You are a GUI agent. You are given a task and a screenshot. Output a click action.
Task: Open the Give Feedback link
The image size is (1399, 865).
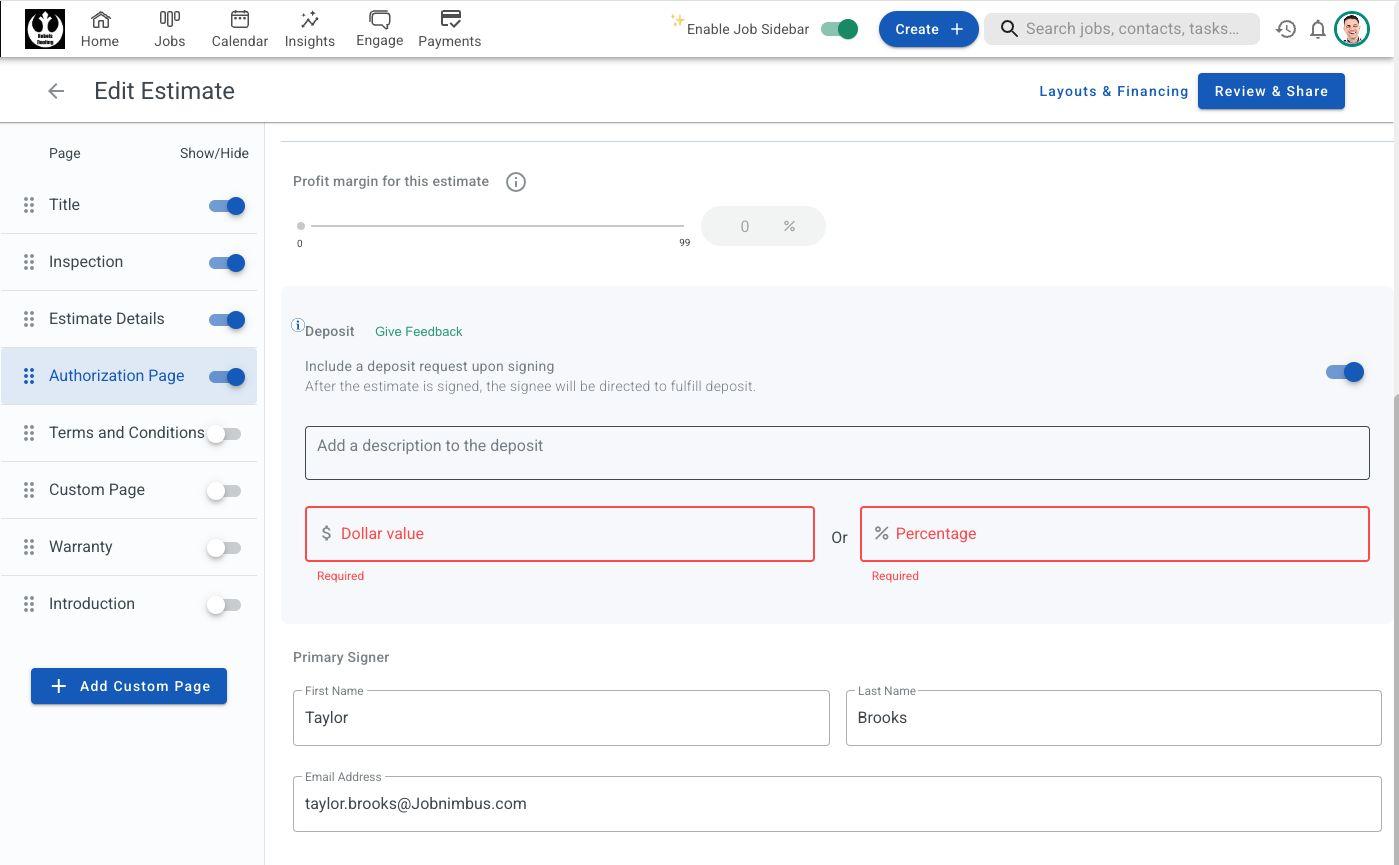[x=418, y=331]
